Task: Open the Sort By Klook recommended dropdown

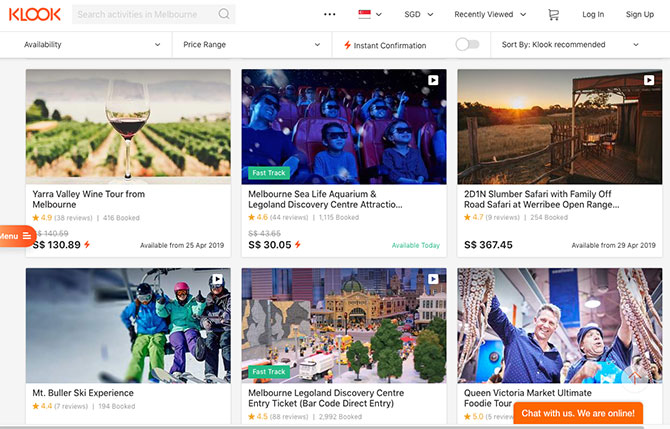Action: point(570,44)
